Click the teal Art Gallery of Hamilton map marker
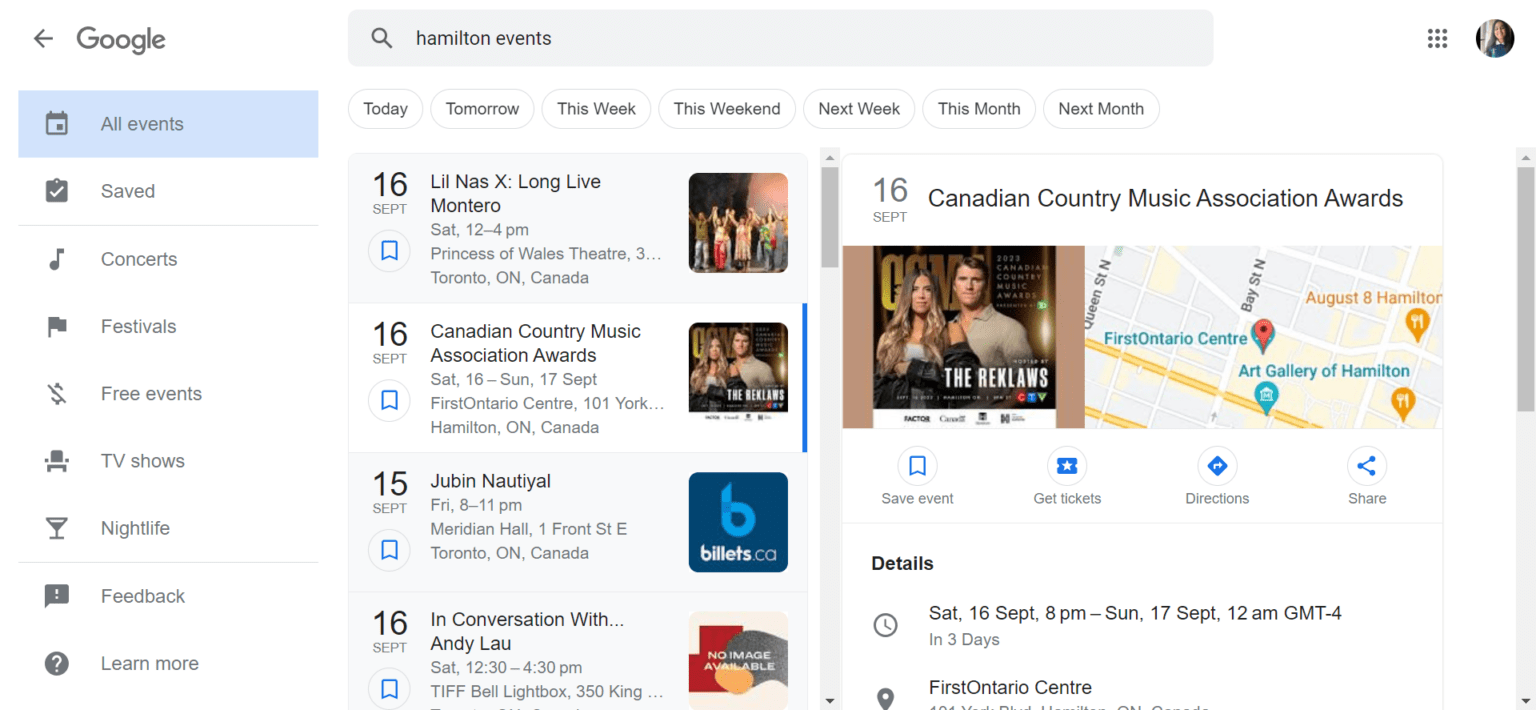 tap(1267, 397)
